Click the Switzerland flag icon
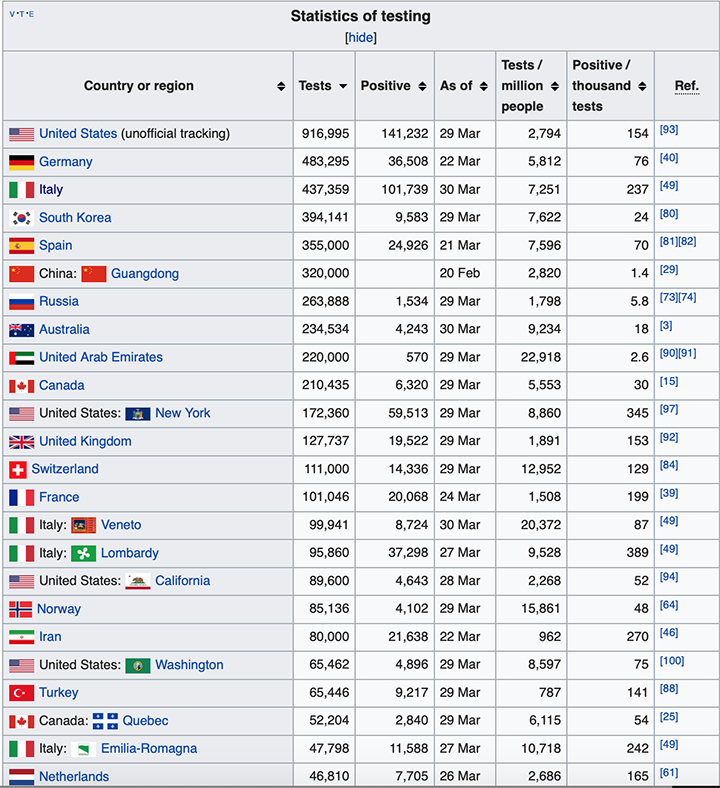Screen dimensions: 720x788 pos(18,470)
